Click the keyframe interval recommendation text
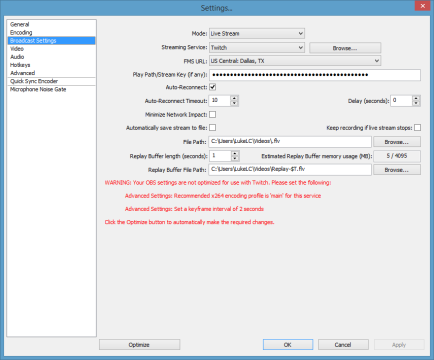 (194, 209)
